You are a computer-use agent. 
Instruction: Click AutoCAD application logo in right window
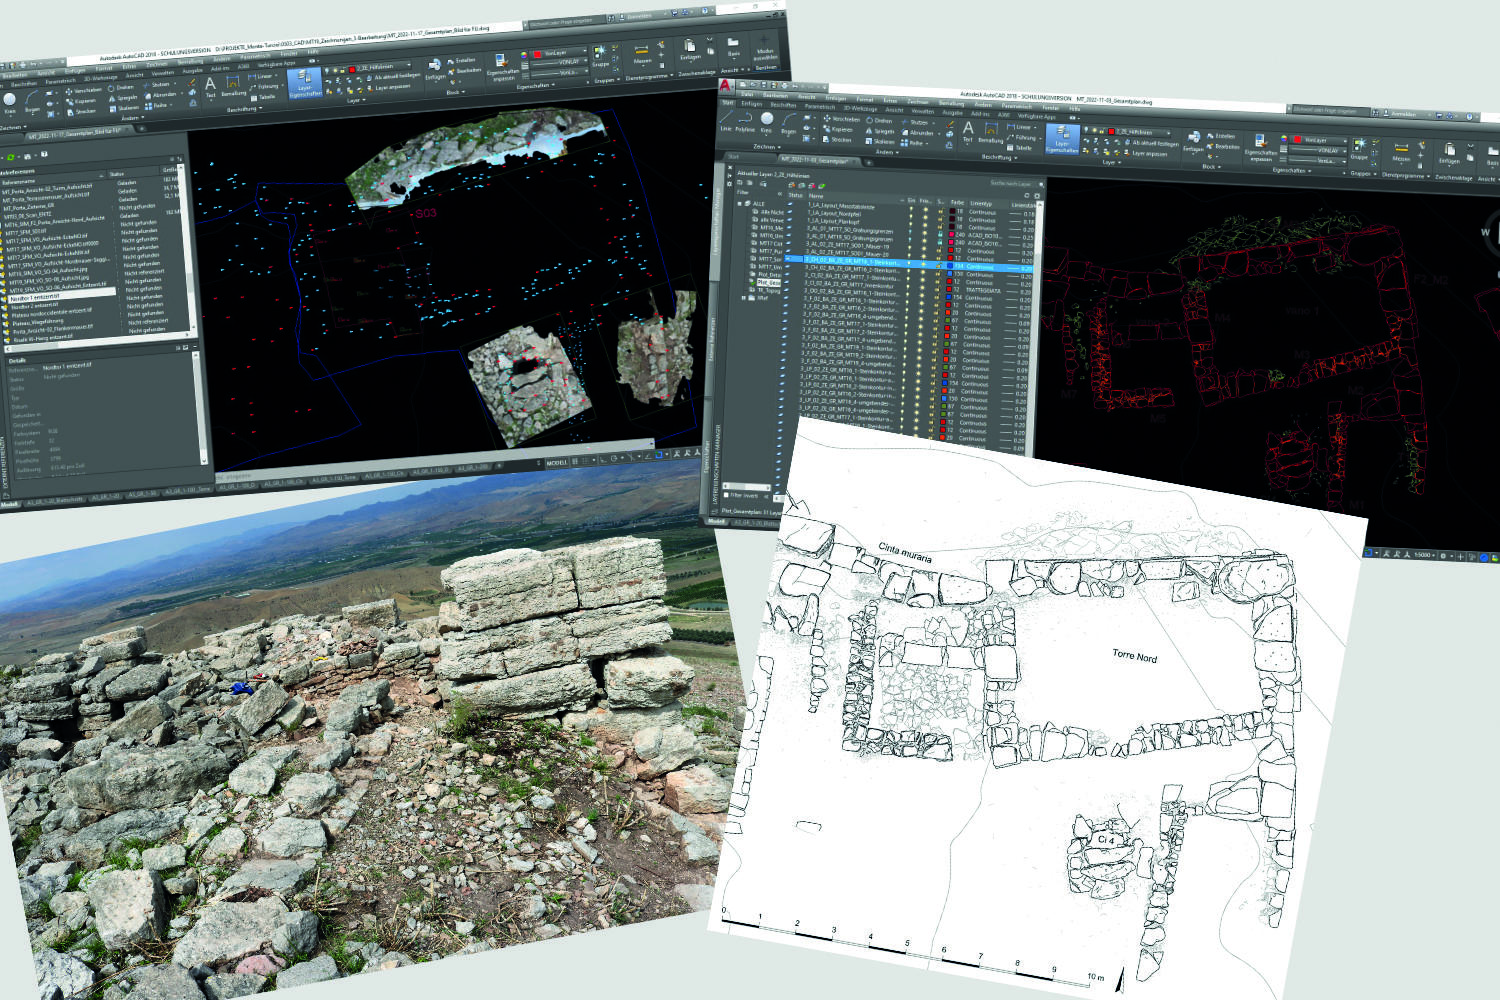tap(725, 86)
